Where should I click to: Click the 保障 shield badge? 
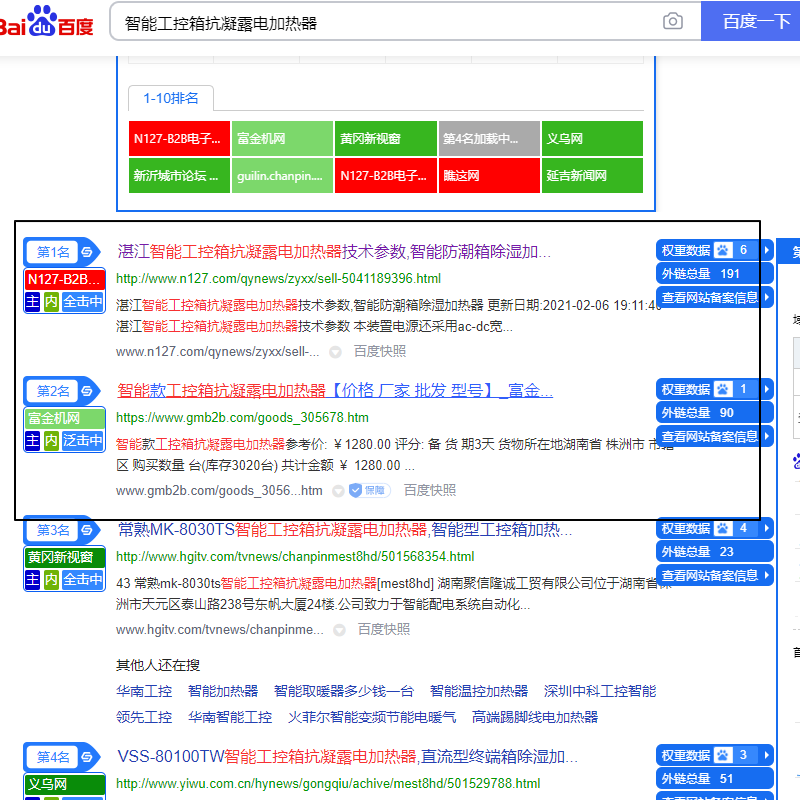(370, 490)
